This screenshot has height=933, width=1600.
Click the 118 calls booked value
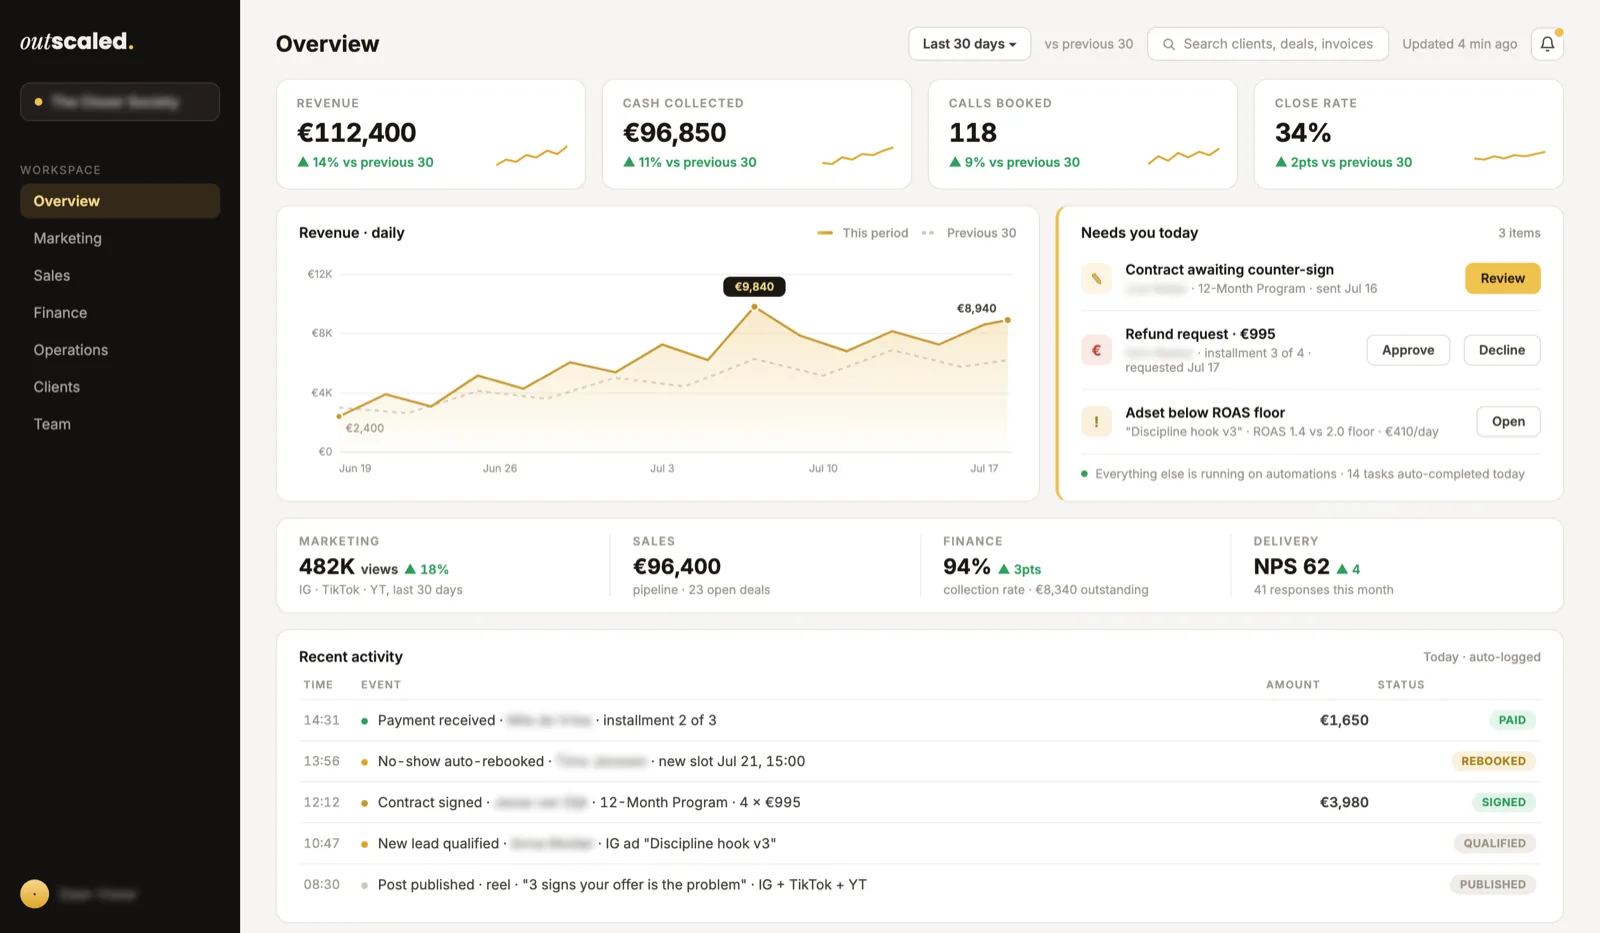pyautogui.click(x=973, y=132)
